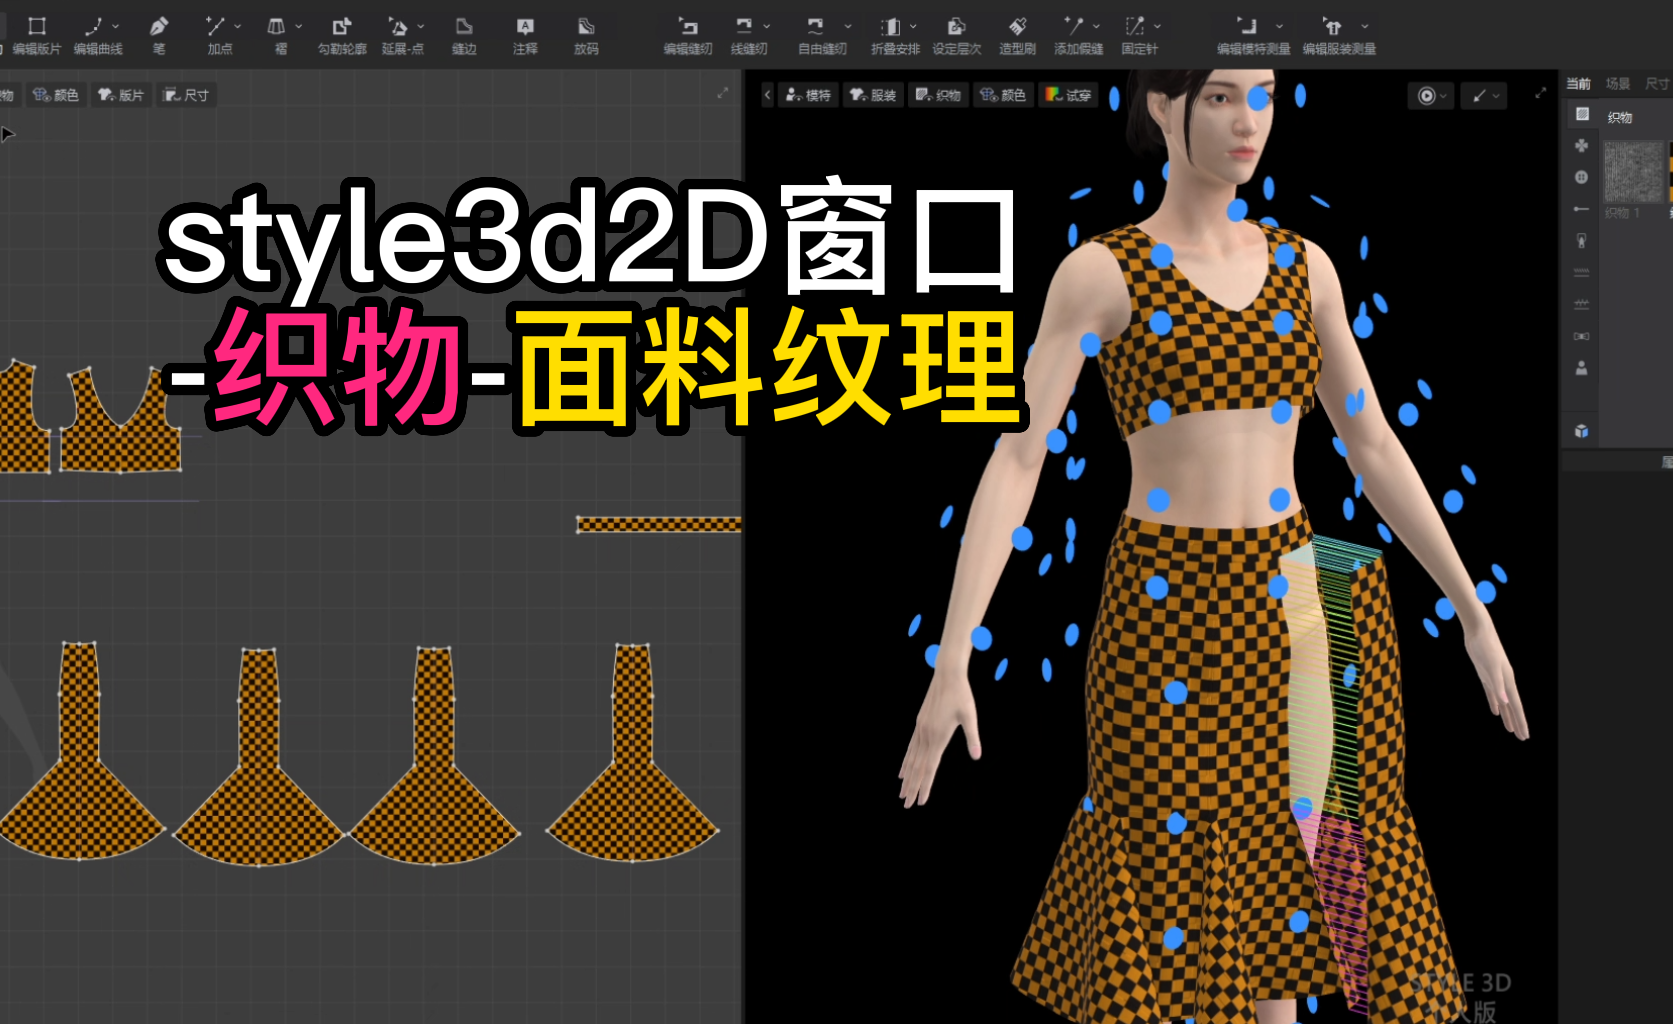Switch 3D window to 模特 avatar view
Viewport: 1673px width, 1024px height.
point(808,95)
